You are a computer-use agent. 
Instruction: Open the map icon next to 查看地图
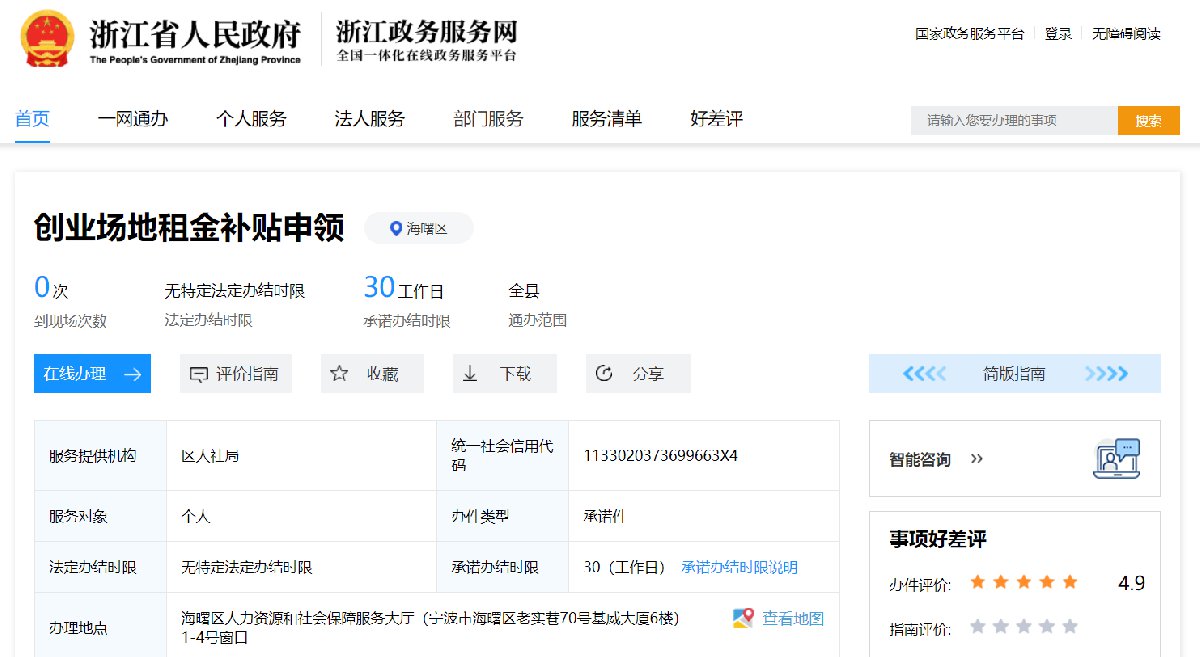tap(742, 618)
